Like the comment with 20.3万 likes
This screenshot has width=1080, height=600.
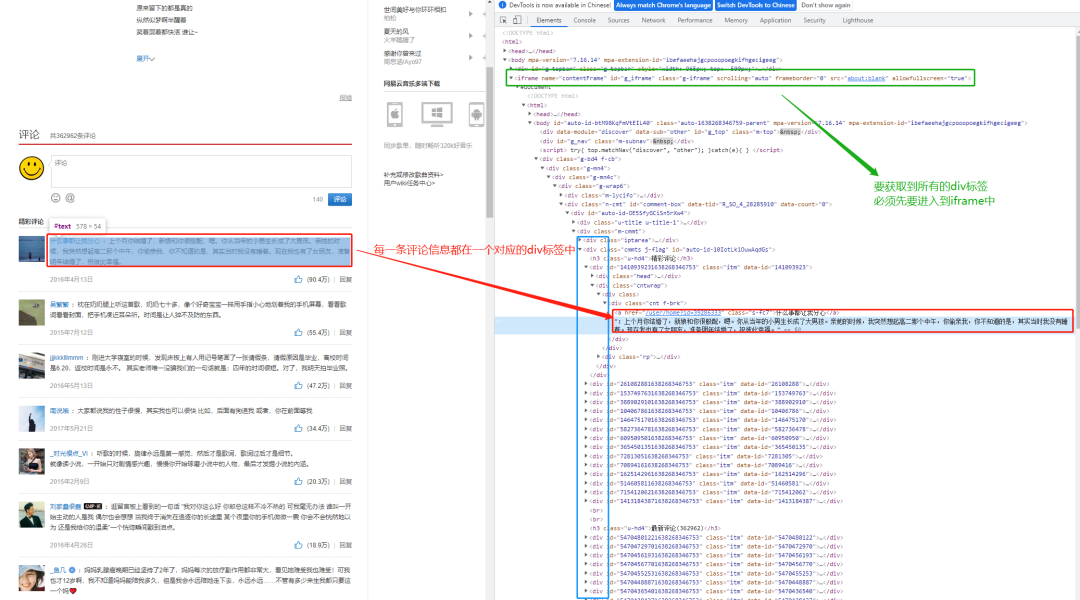298,481
